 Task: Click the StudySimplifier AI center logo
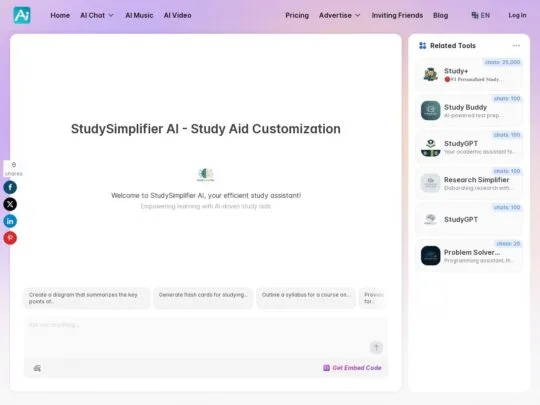tap(206, 175)
